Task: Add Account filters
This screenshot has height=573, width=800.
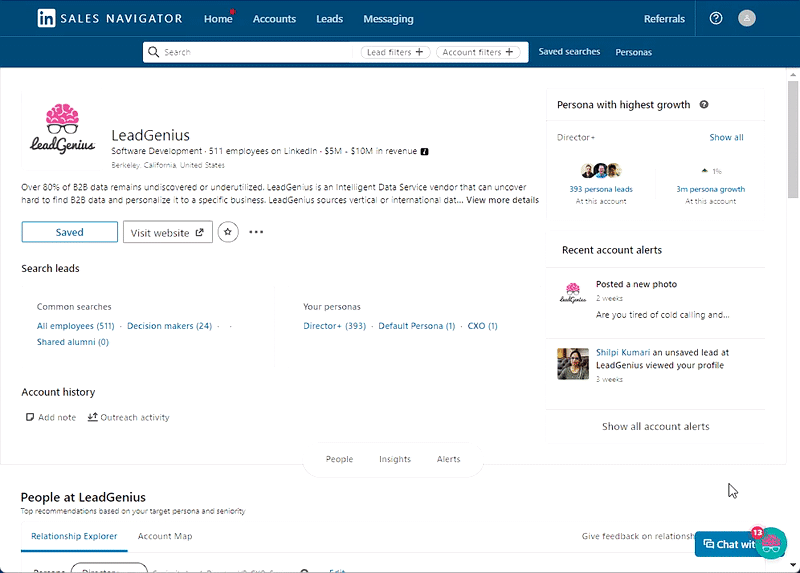Action: [478, 52]
